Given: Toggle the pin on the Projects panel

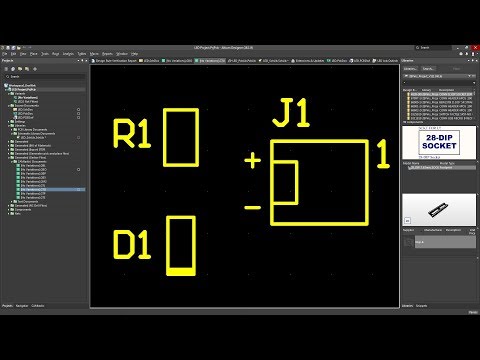Looking at the screenshot, I should 82,61.
